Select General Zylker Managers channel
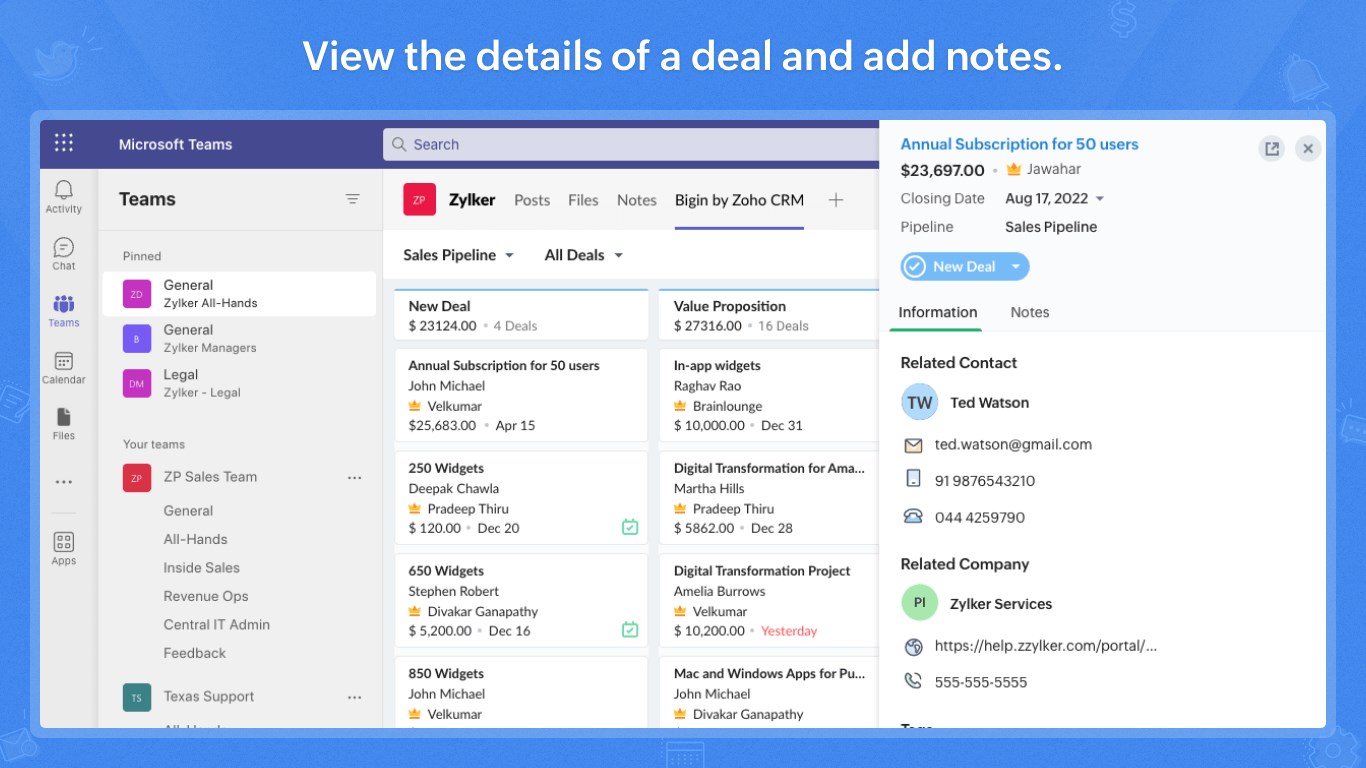 239,338
